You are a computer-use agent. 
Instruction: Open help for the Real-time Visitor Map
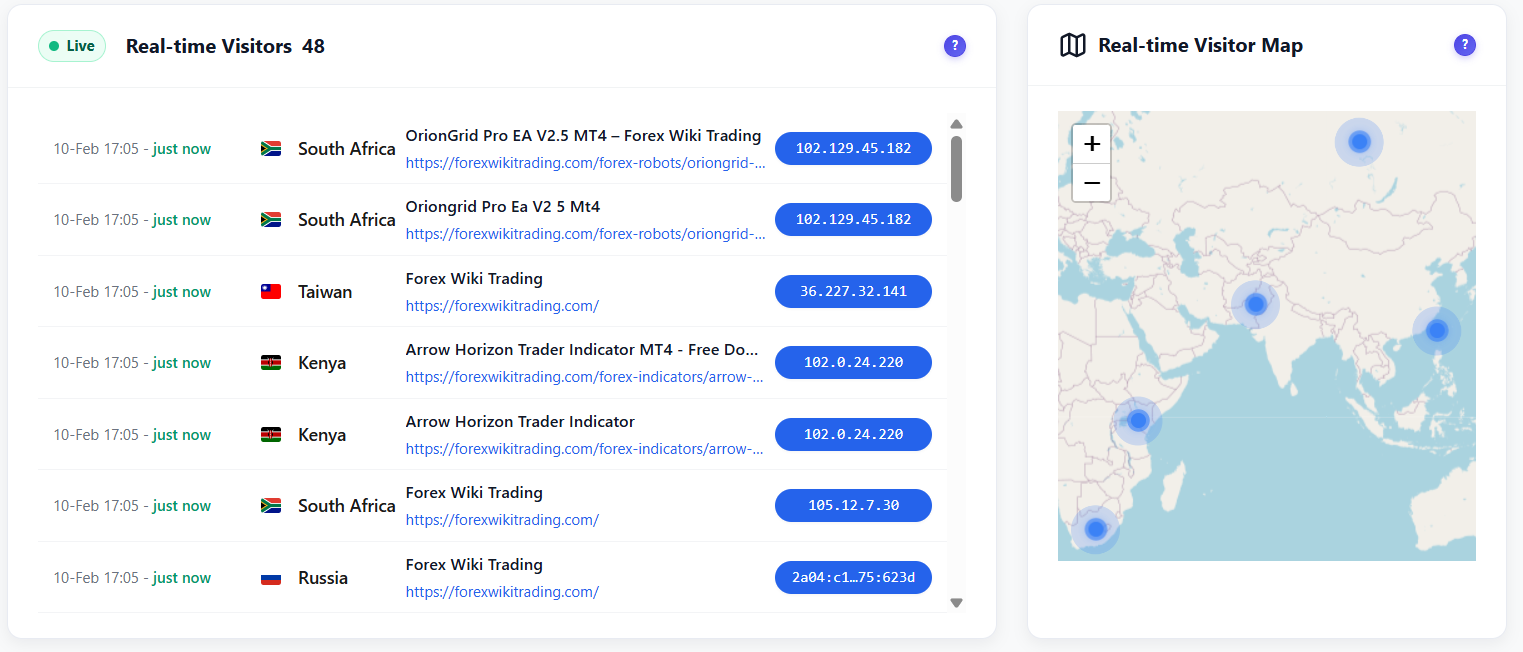(x=1464, y=45)
